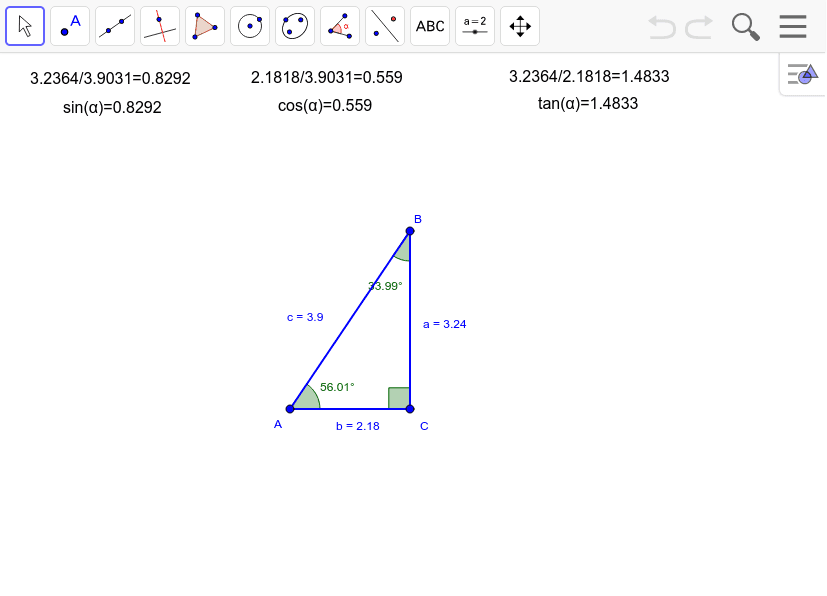
Task: Open the search magnifier
Action: point(744,26)
